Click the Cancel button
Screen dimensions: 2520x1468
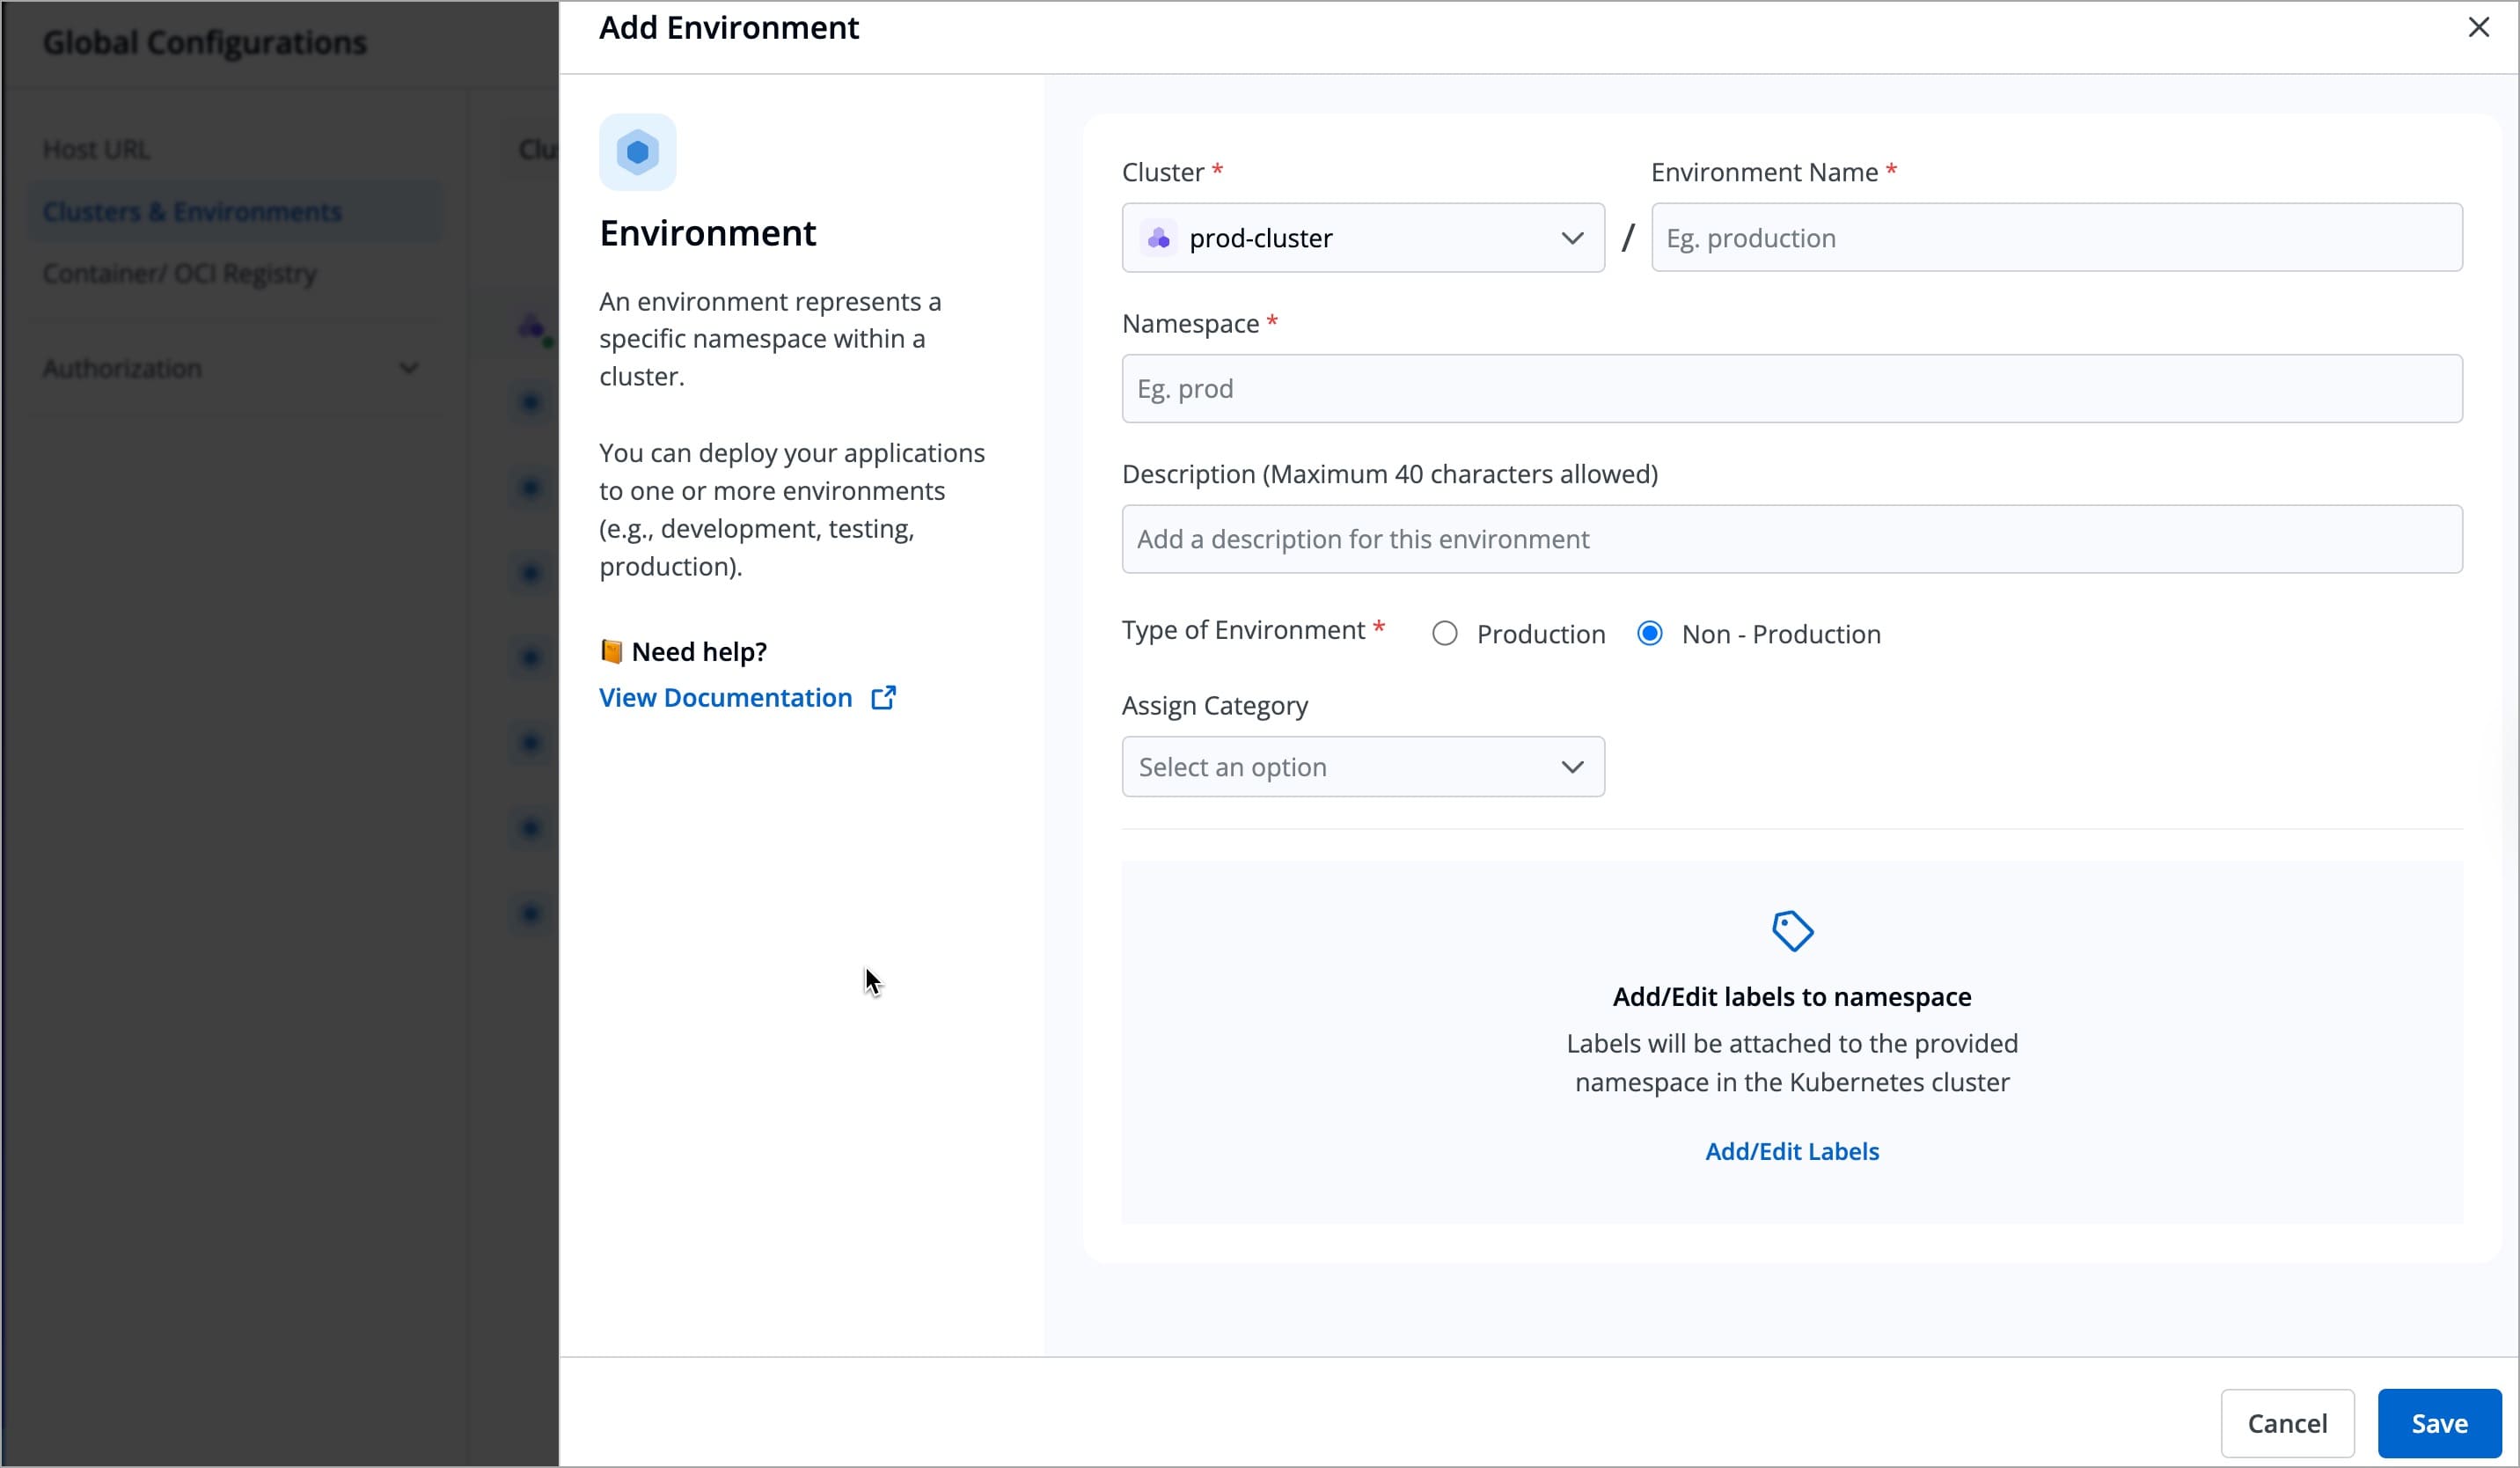[2286, 1422]
